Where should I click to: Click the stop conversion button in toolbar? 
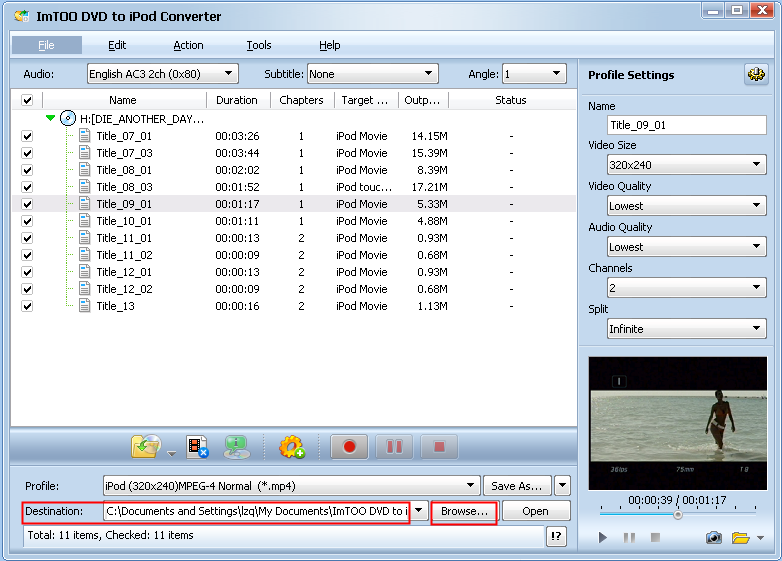439,446
